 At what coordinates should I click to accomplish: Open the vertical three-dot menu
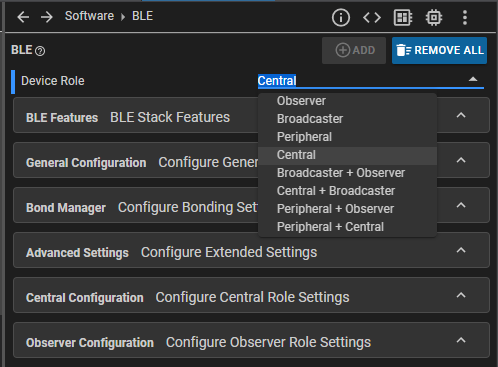465,17
